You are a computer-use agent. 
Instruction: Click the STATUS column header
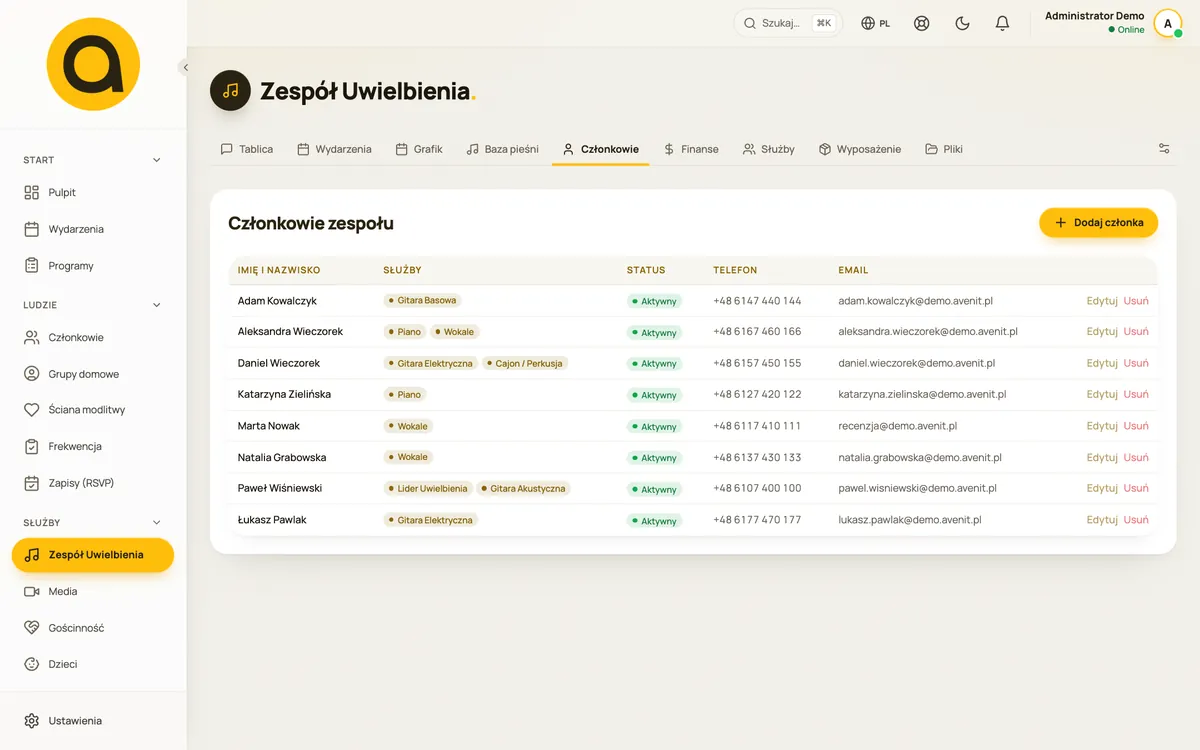pyautogui.click(x=646, y=270)
